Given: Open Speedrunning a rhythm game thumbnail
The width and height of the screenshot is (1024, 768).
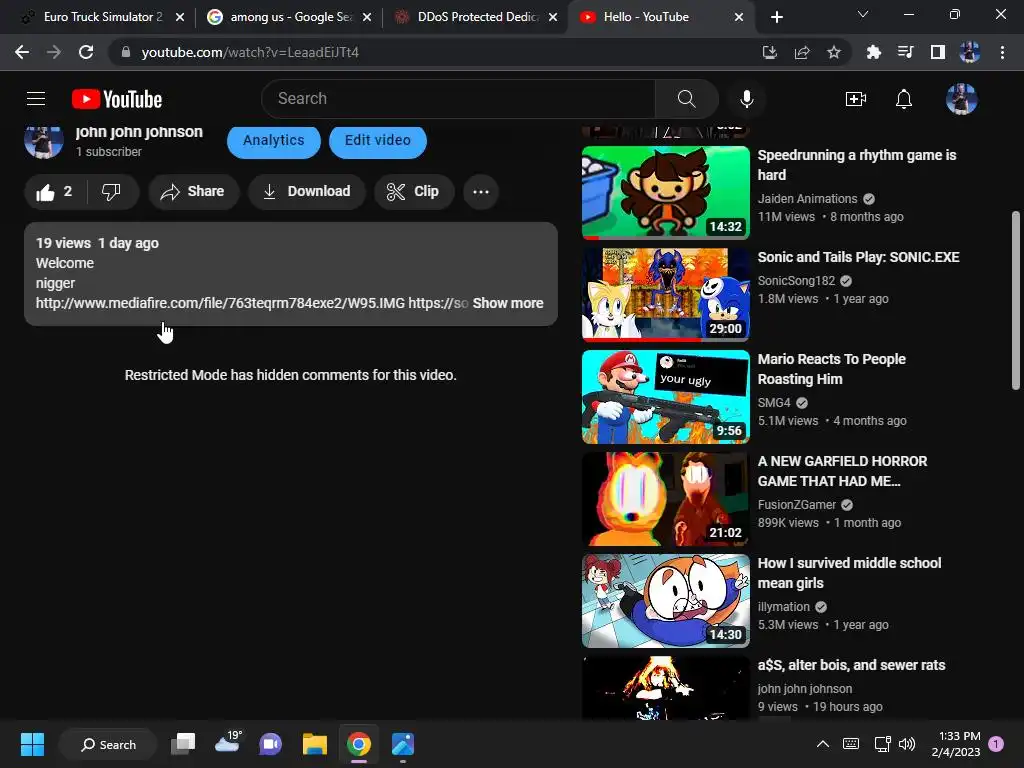Looking at the screenshot, I should pos(665,193).
